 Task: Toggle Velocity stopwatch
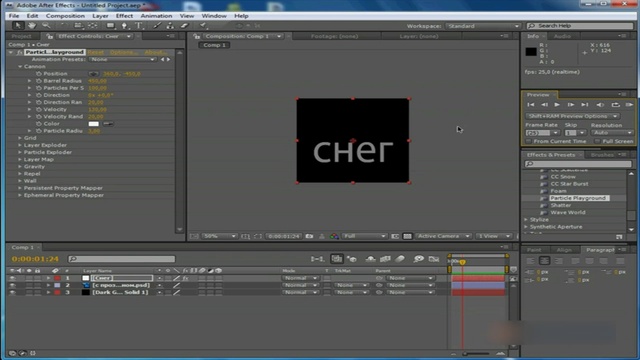(39, 109)
